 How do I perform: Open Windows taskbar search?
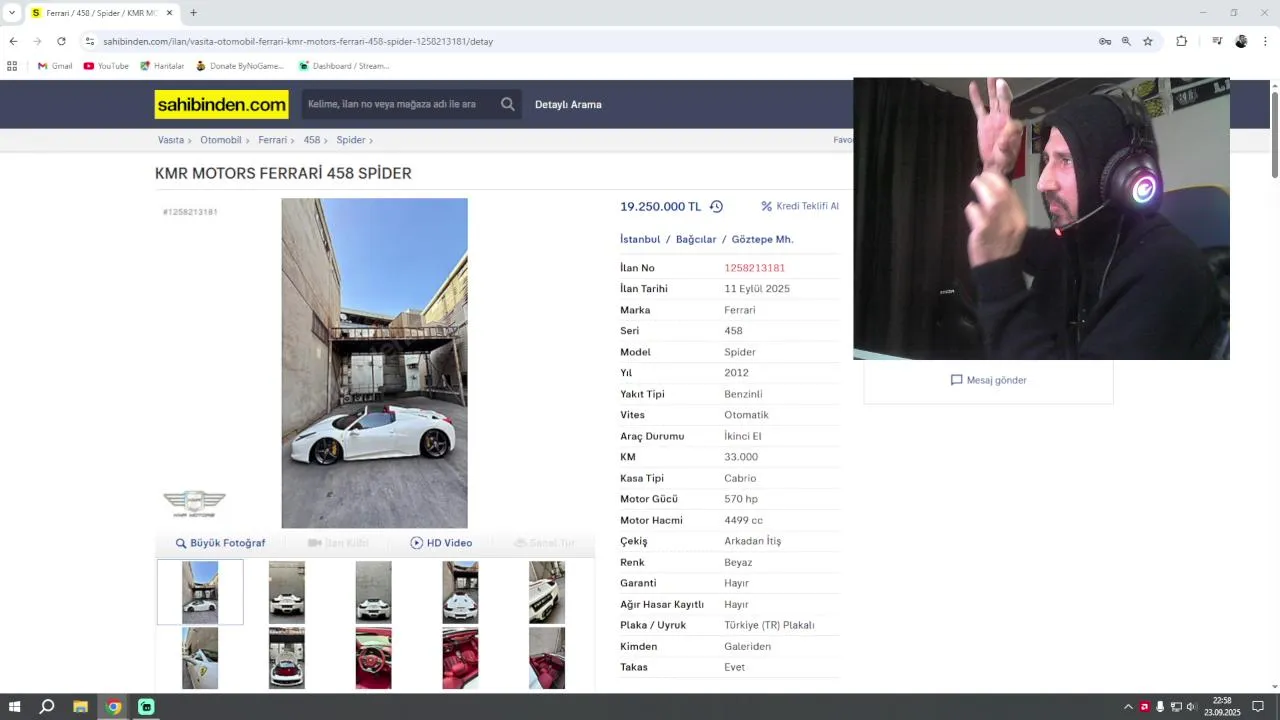tap(47, 707)
